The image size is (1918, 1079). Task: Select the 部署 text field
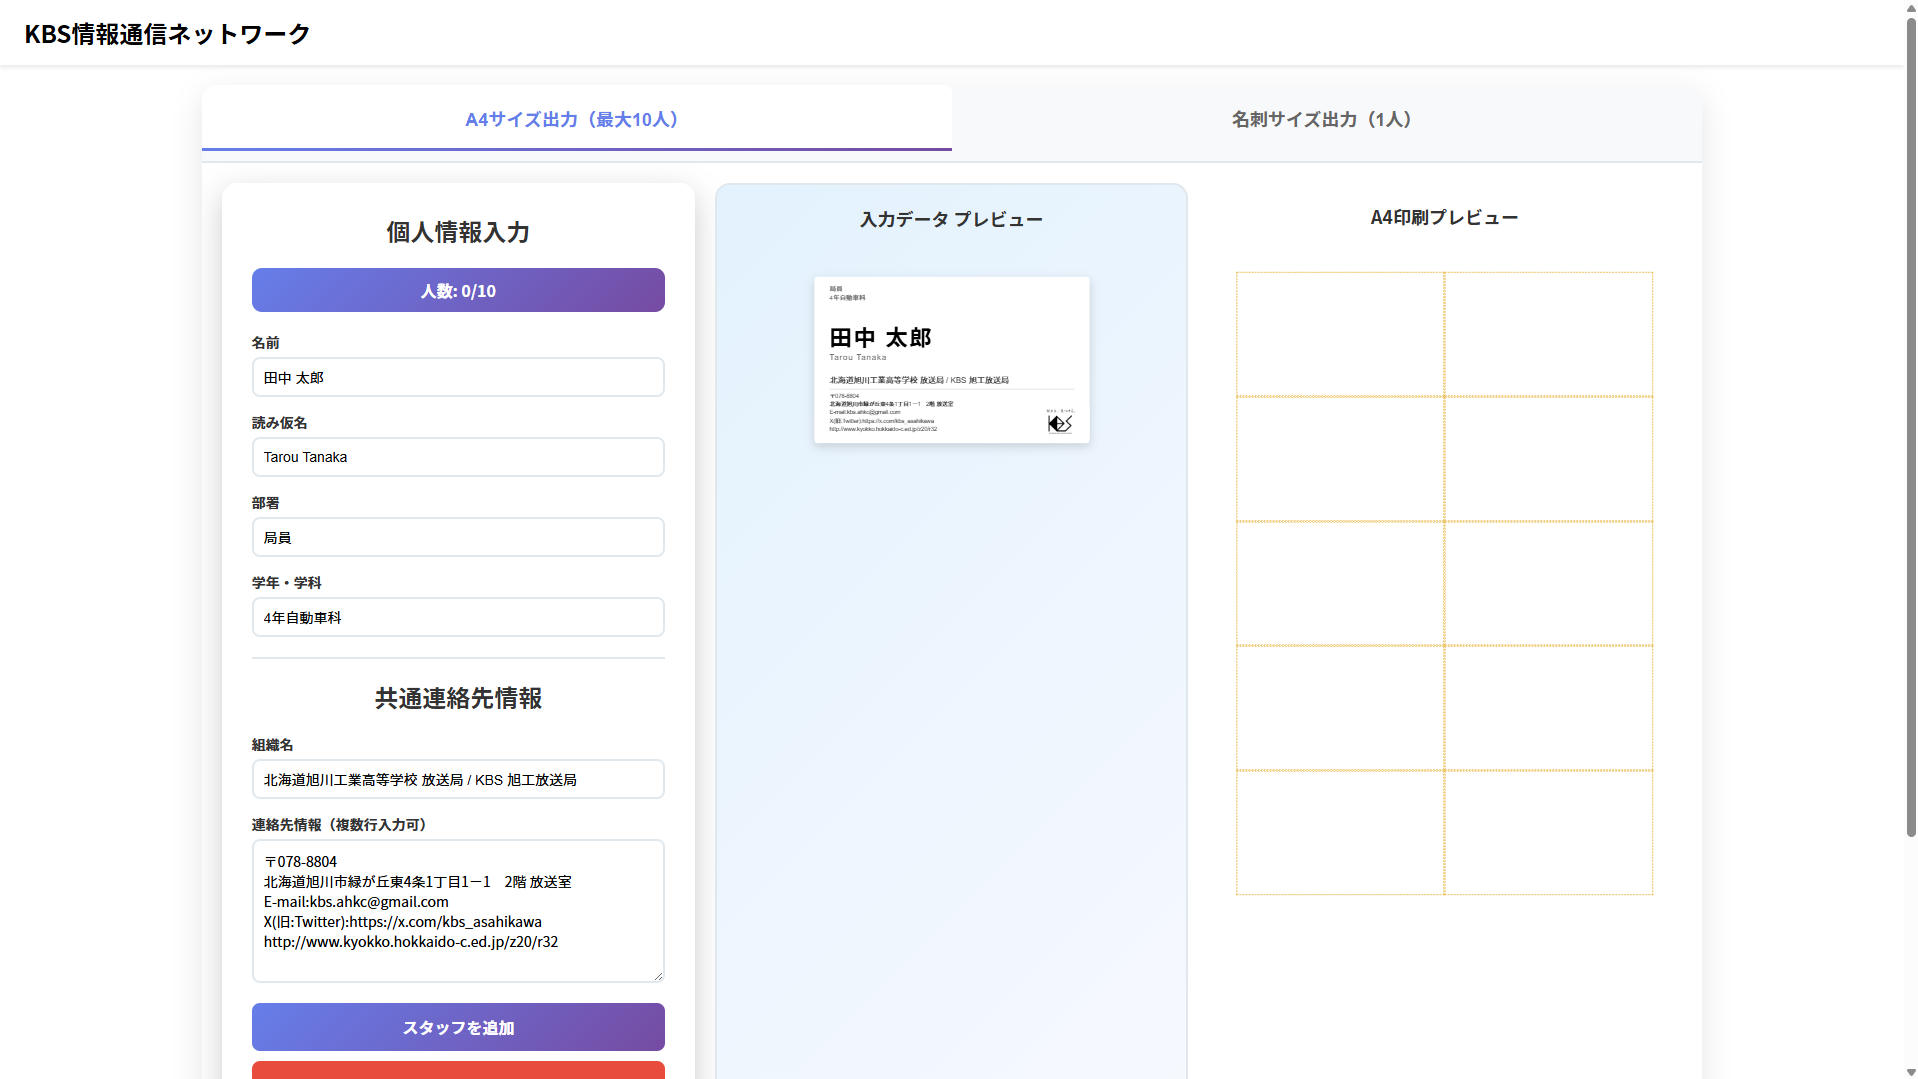click(x=458, y=538)
